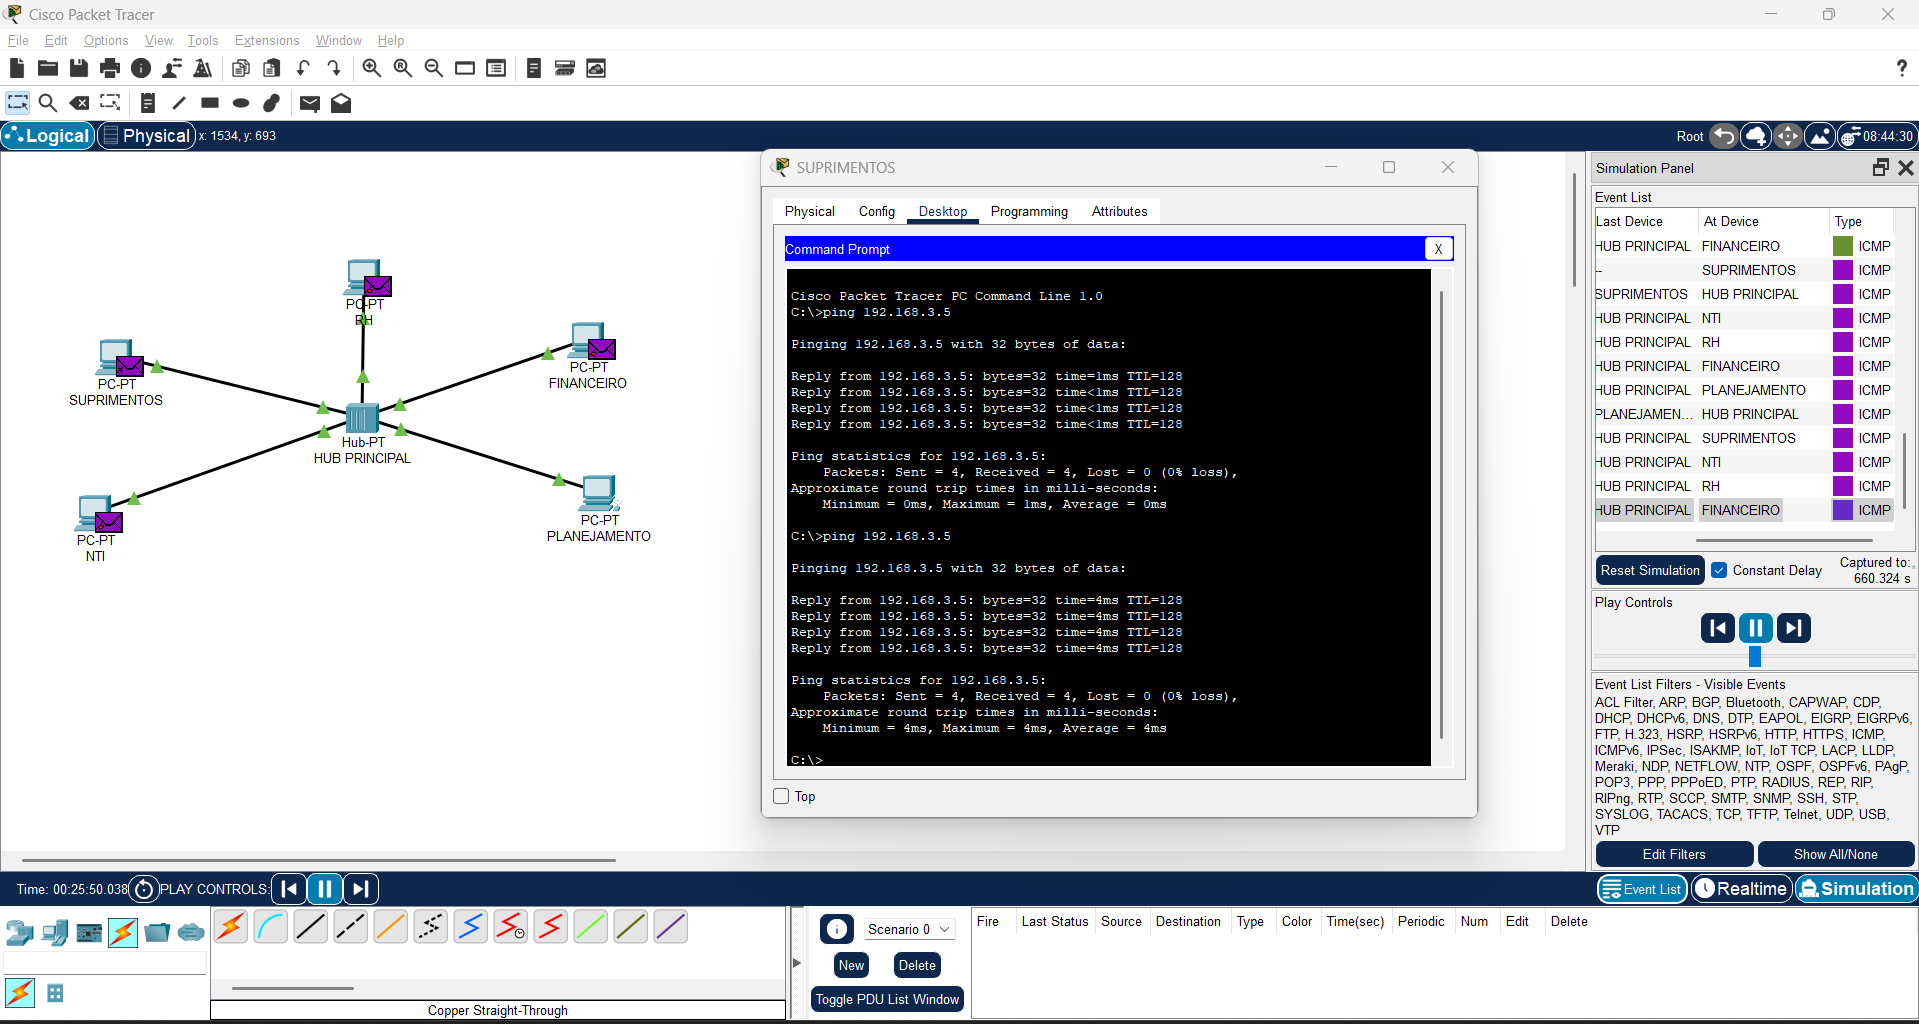Choose the orange fiber cable
1919x1024 pixels.
click(391, 927)
